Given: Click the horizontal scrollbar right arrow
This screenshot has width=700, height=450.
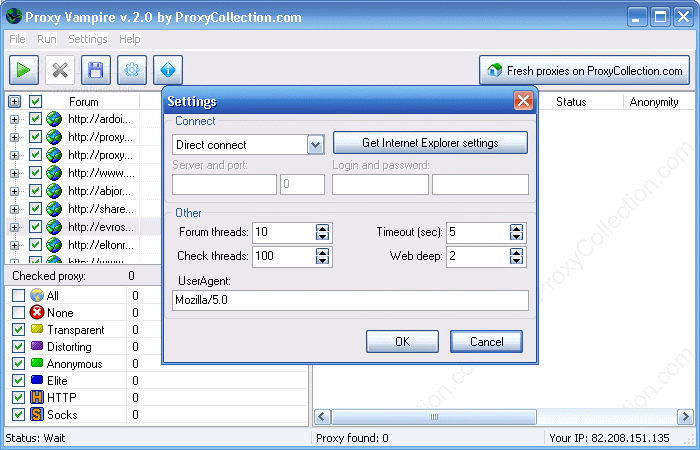Looking at the screenshot, I should click(x=685, y=417).
